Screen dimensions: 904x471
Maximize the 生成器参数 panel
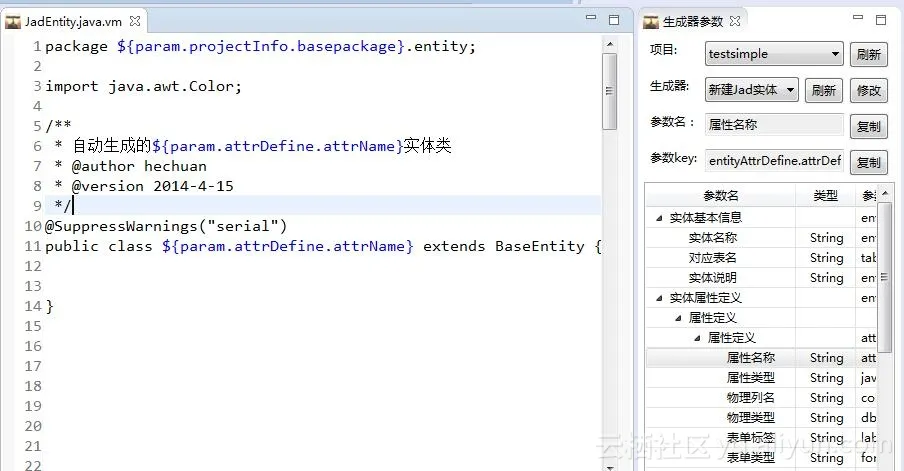[881, 20]
